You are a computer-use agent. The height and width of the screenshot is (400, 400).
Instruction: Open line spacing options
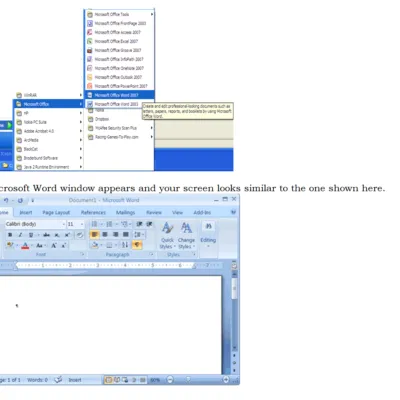(x=138, y=235)
